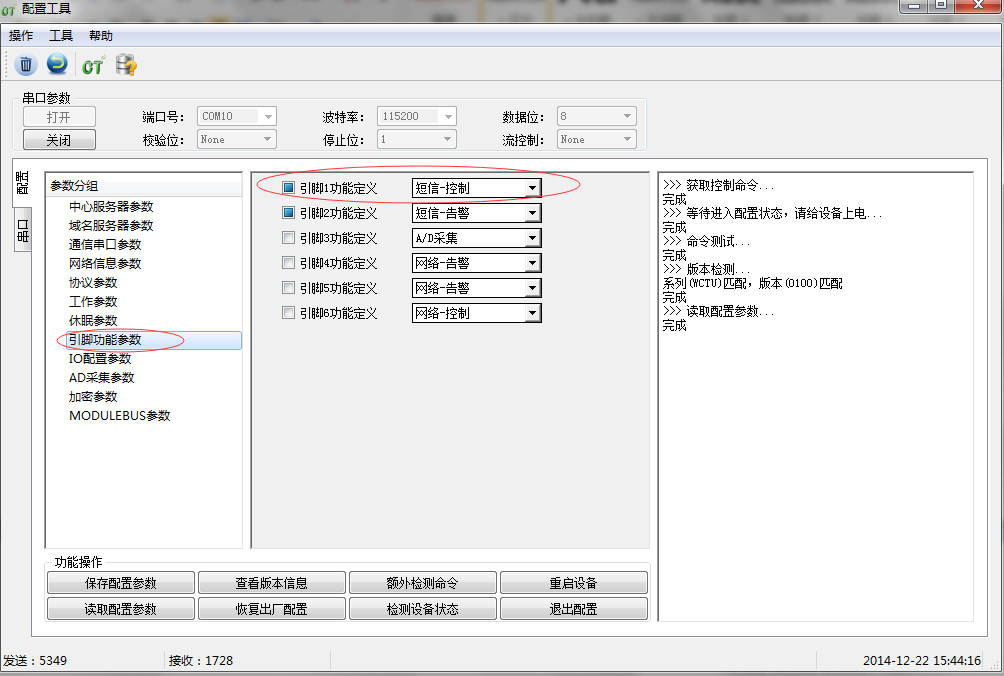Open the 操作 menu

(20, 36)
